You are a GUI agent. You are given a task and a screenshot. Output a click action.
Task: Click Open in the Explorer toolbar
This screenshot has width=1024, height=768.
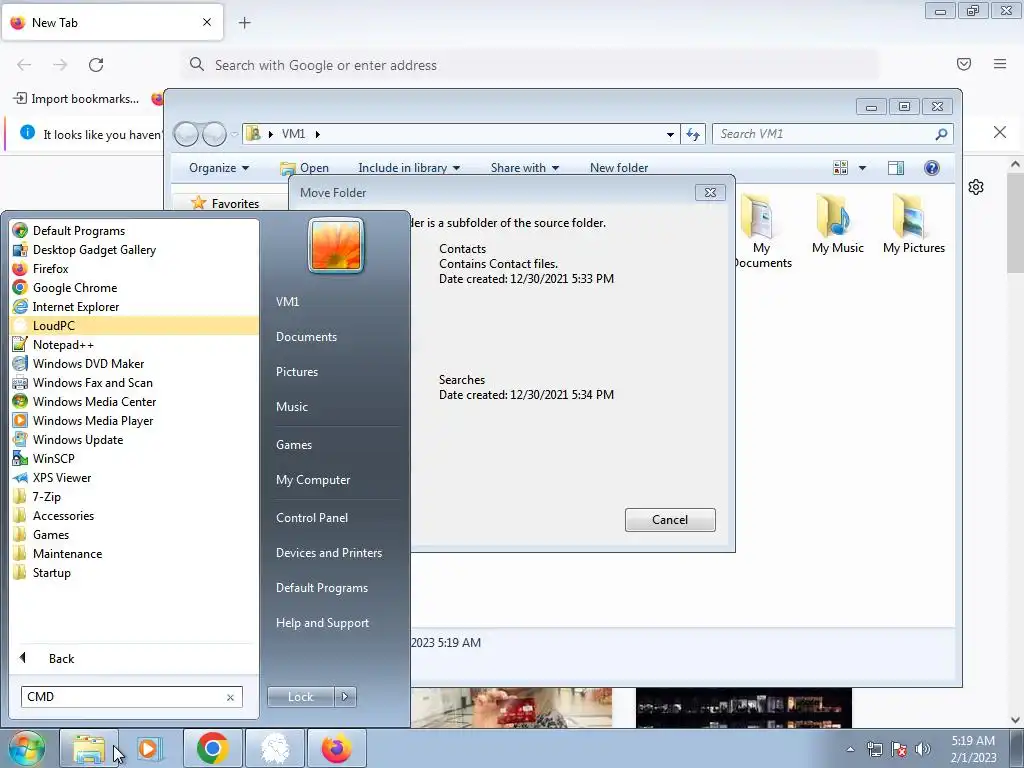304,168
